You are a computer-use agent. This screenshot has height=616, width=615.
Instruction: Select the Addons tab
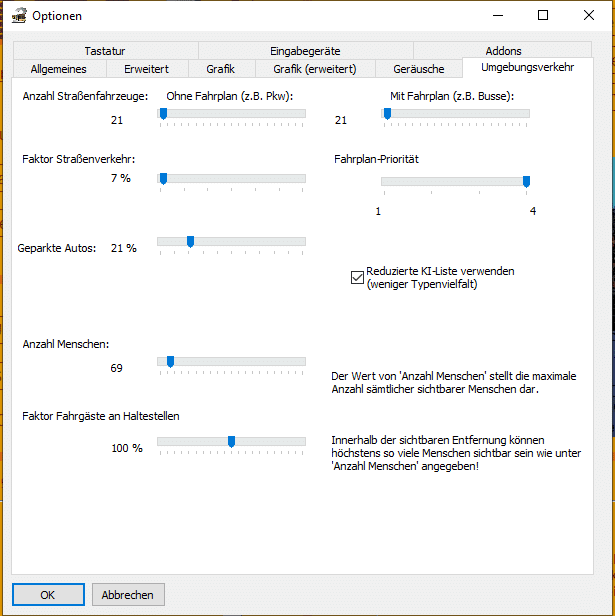point(503,51)
